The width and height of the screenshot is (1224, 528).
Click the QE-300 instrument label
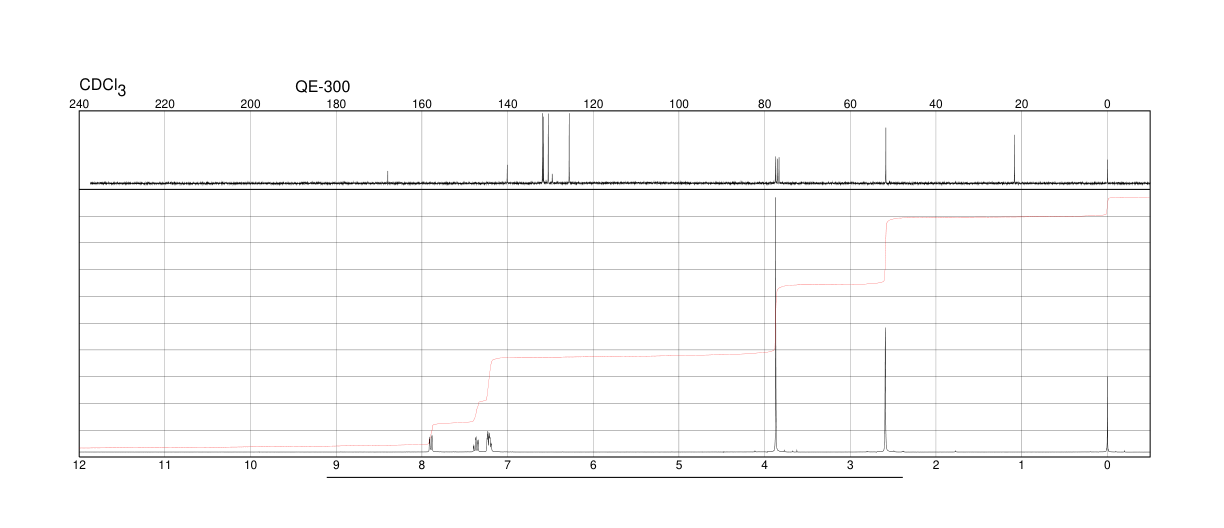(323, 87)
